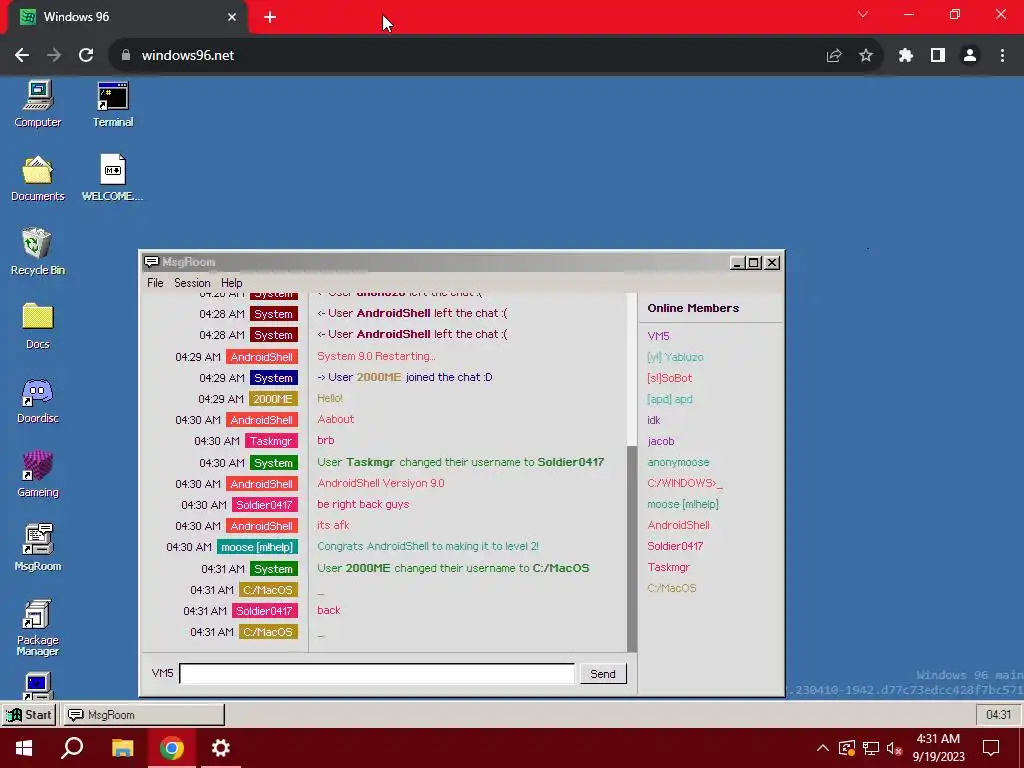Open the Windows Start menu
The image size is (1024, 768).
(24, 748)
